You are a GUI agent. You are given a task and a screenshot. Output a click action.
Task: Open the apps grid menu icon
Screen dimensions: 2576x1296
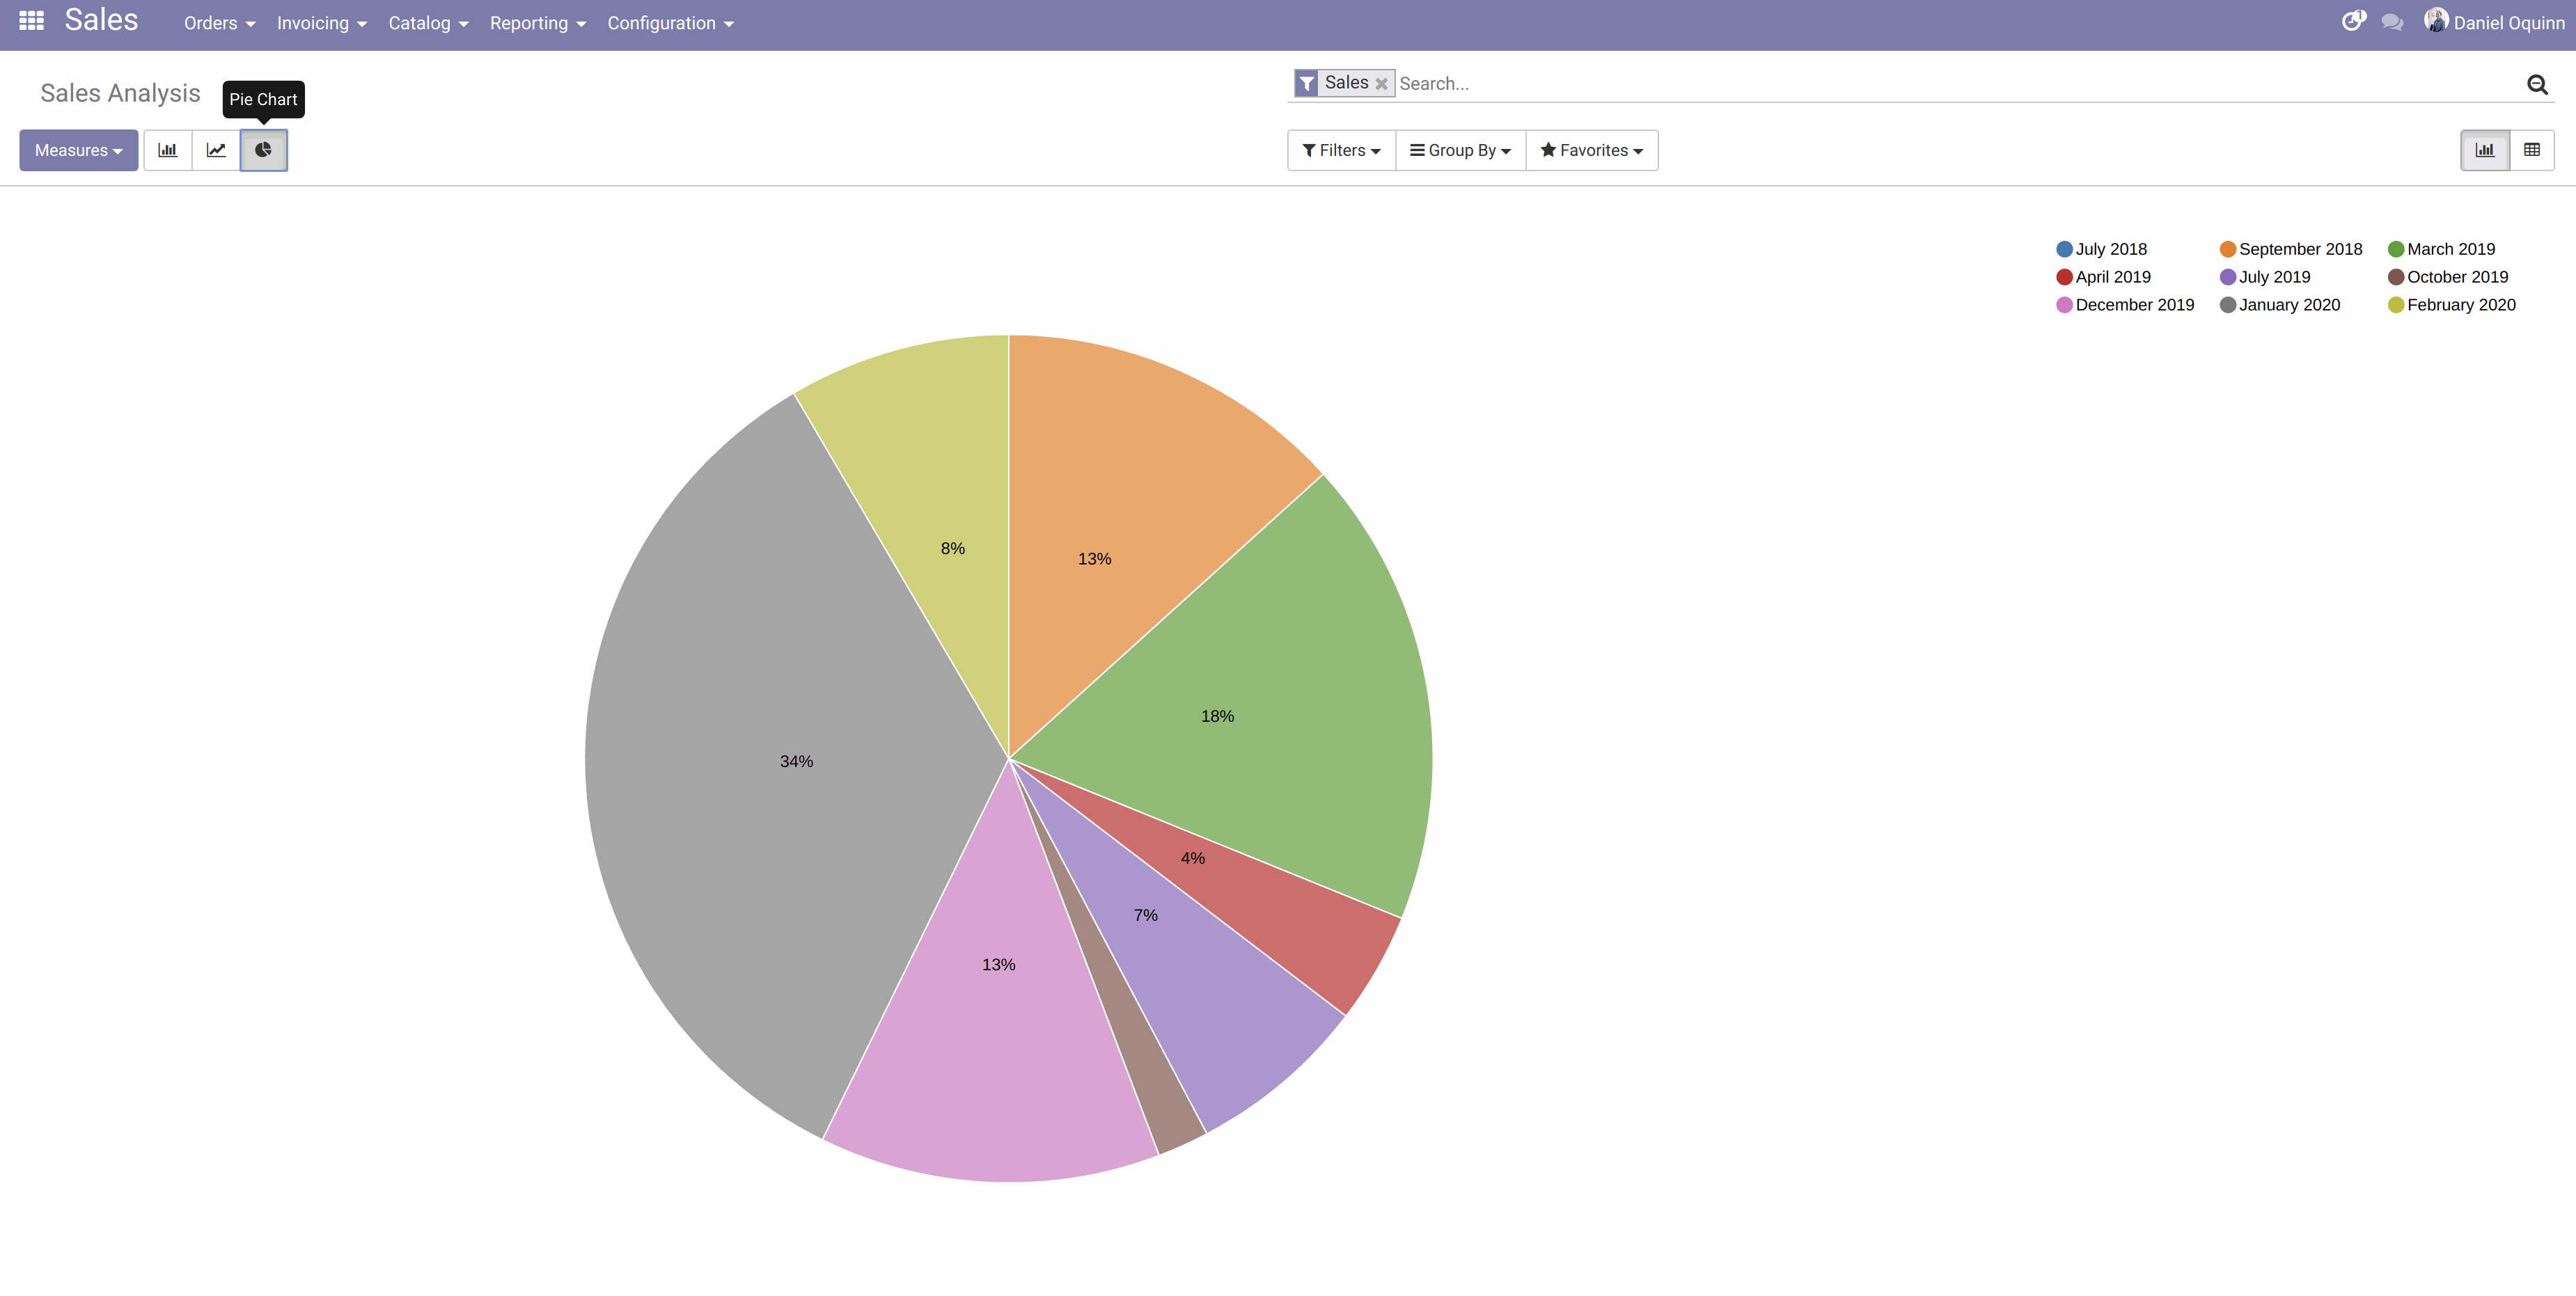[31, 21]
